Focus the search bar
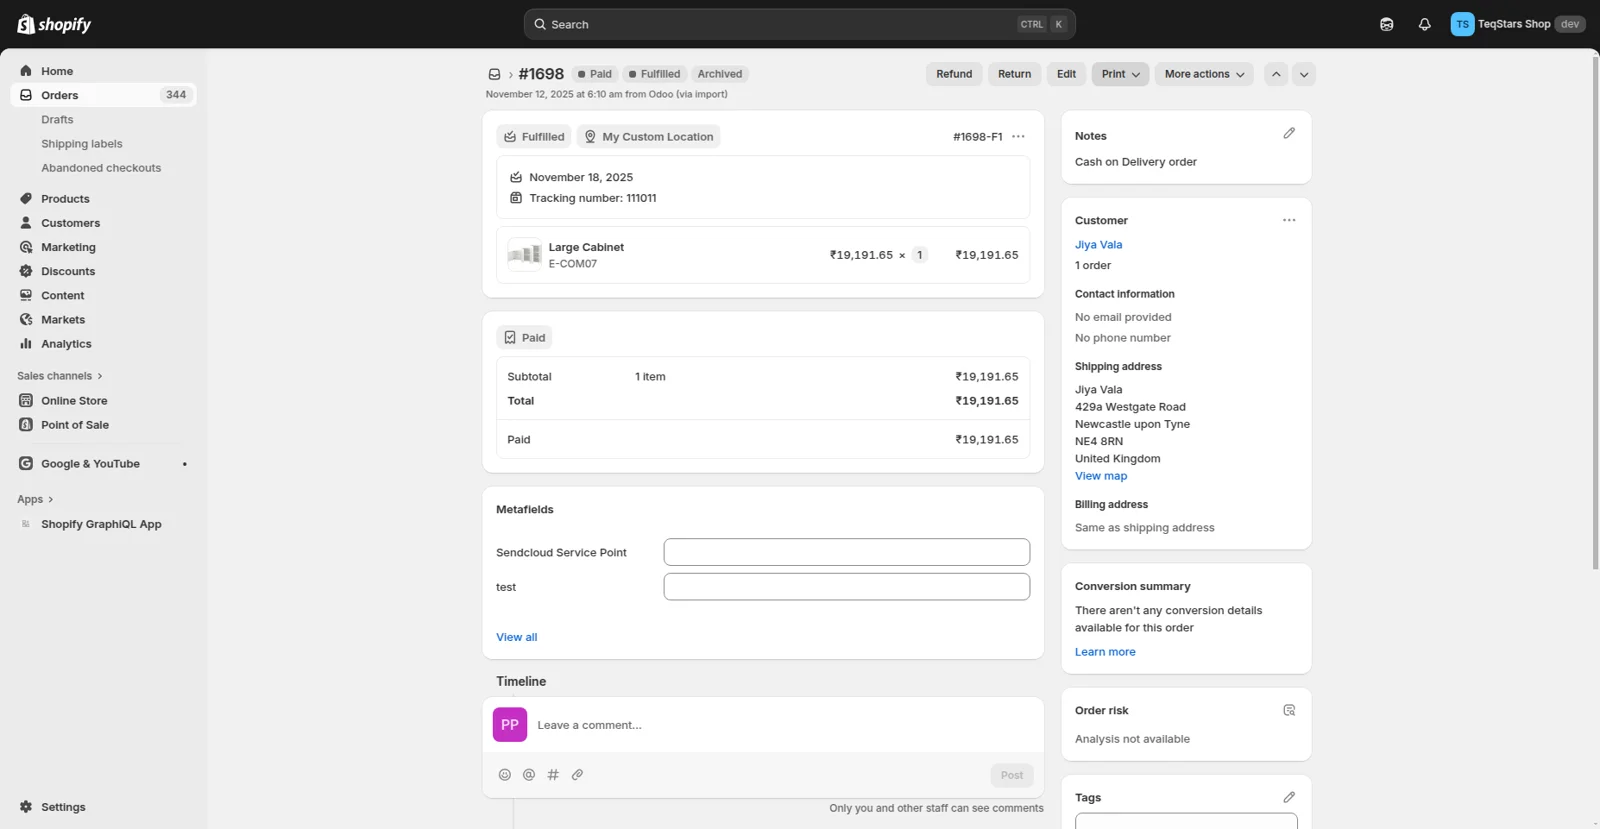Viewport: 1600px width, 829px height. click(799, 24)
